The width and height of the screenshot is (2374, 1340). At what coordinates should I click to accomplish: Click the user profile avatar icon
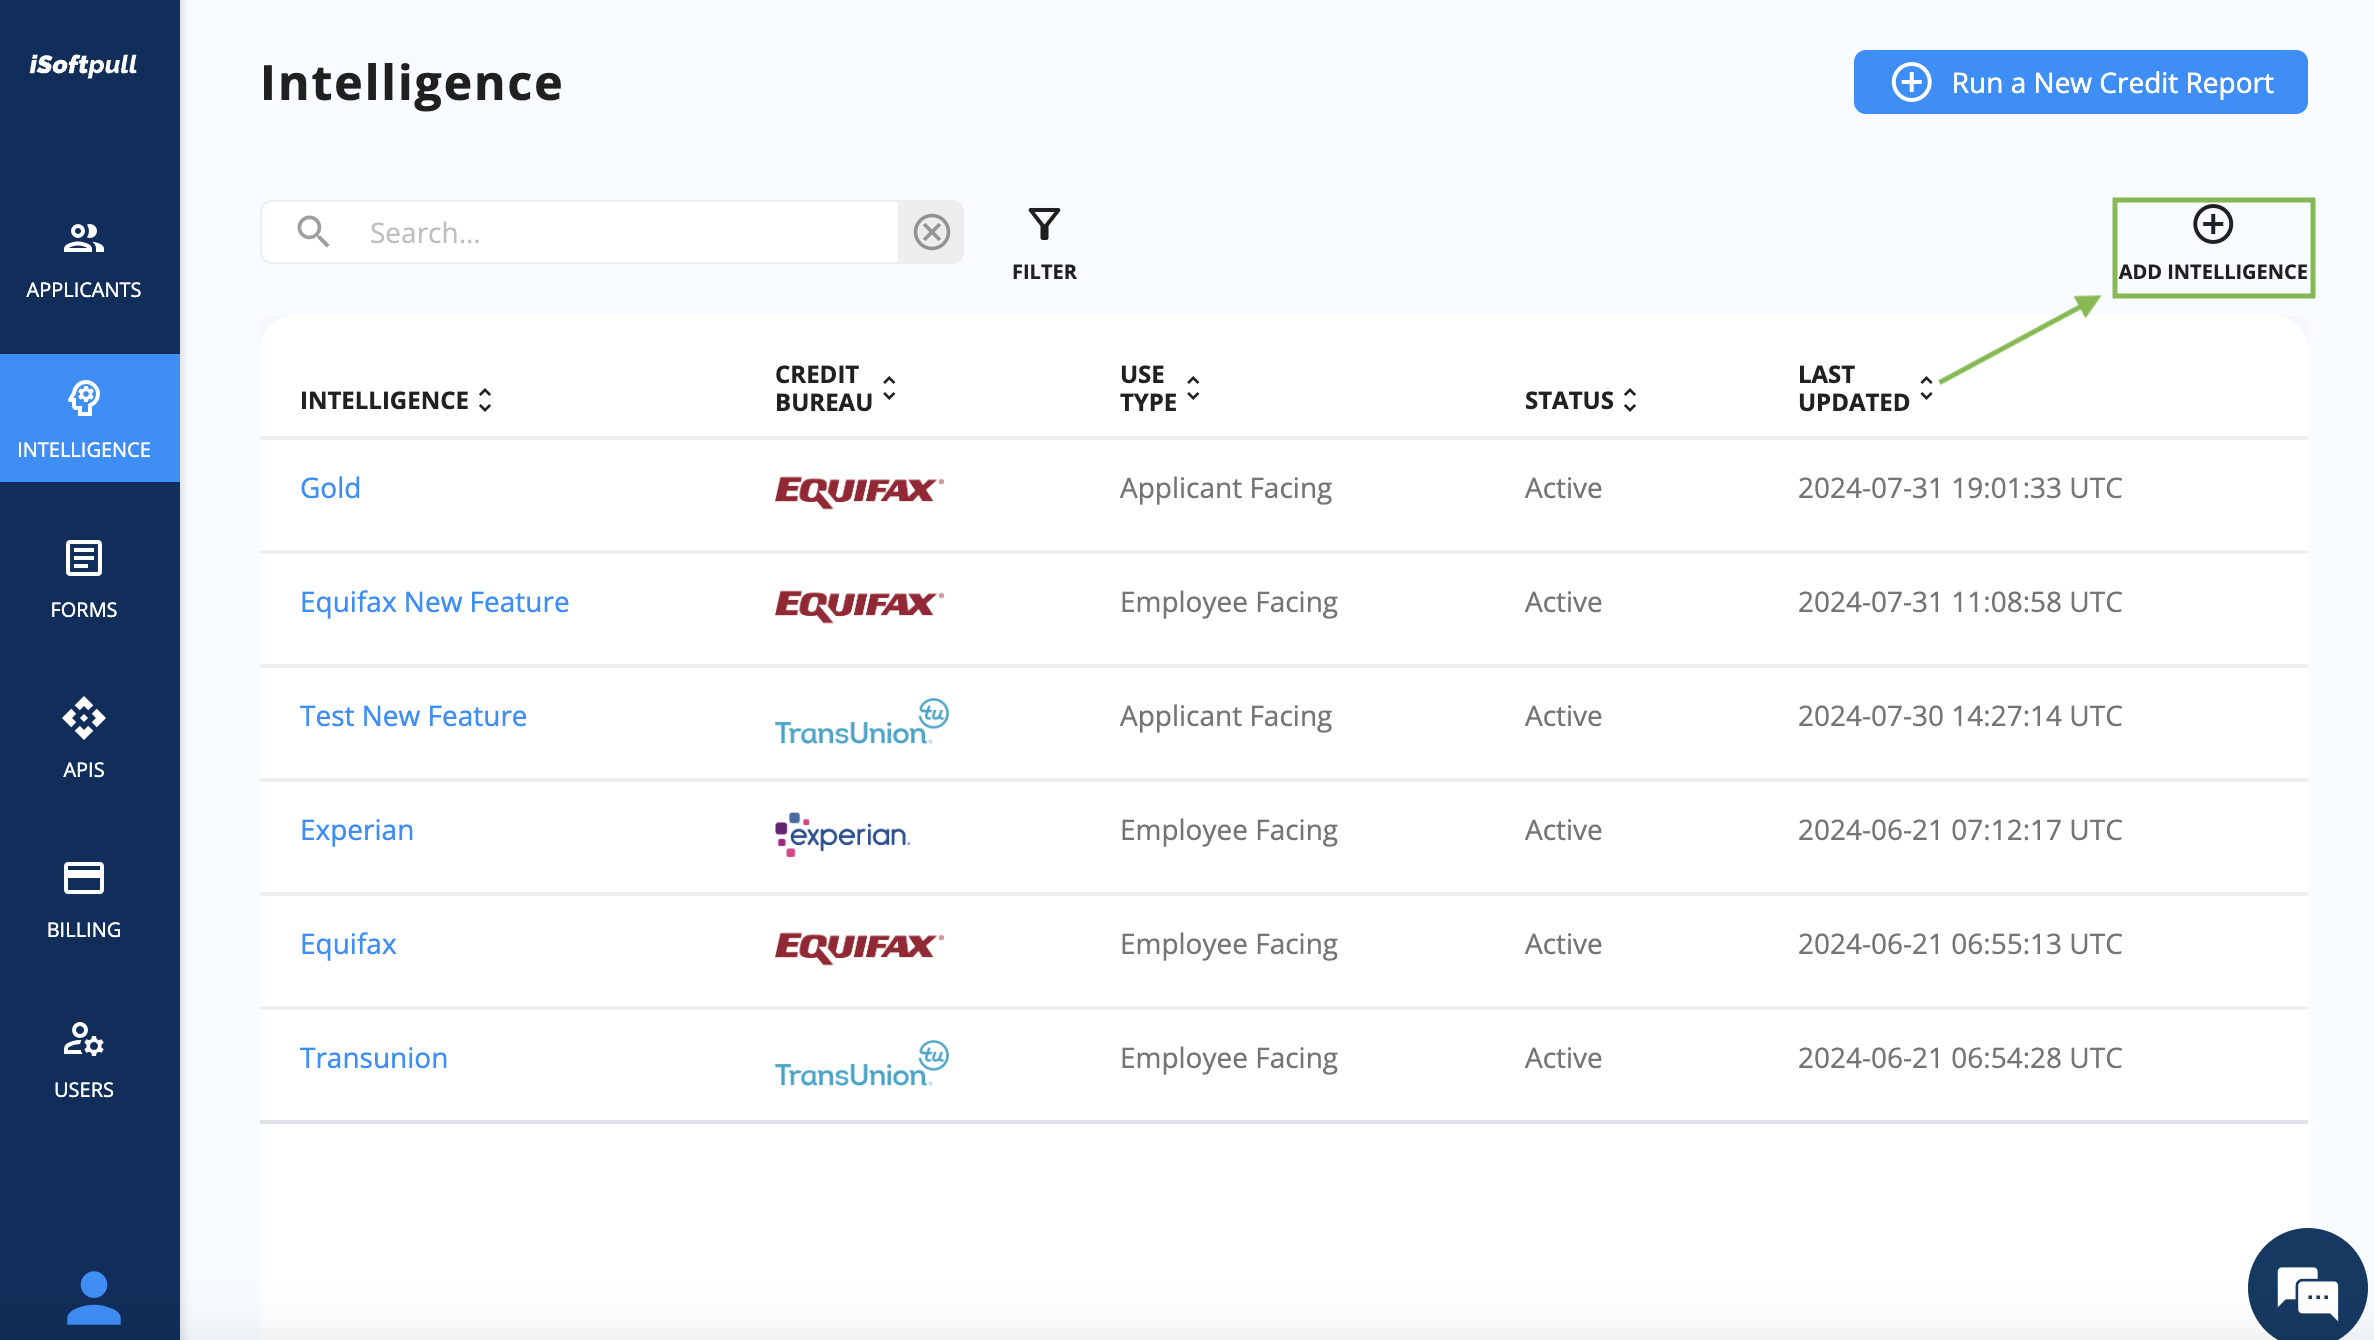(x=93, y=1297)
